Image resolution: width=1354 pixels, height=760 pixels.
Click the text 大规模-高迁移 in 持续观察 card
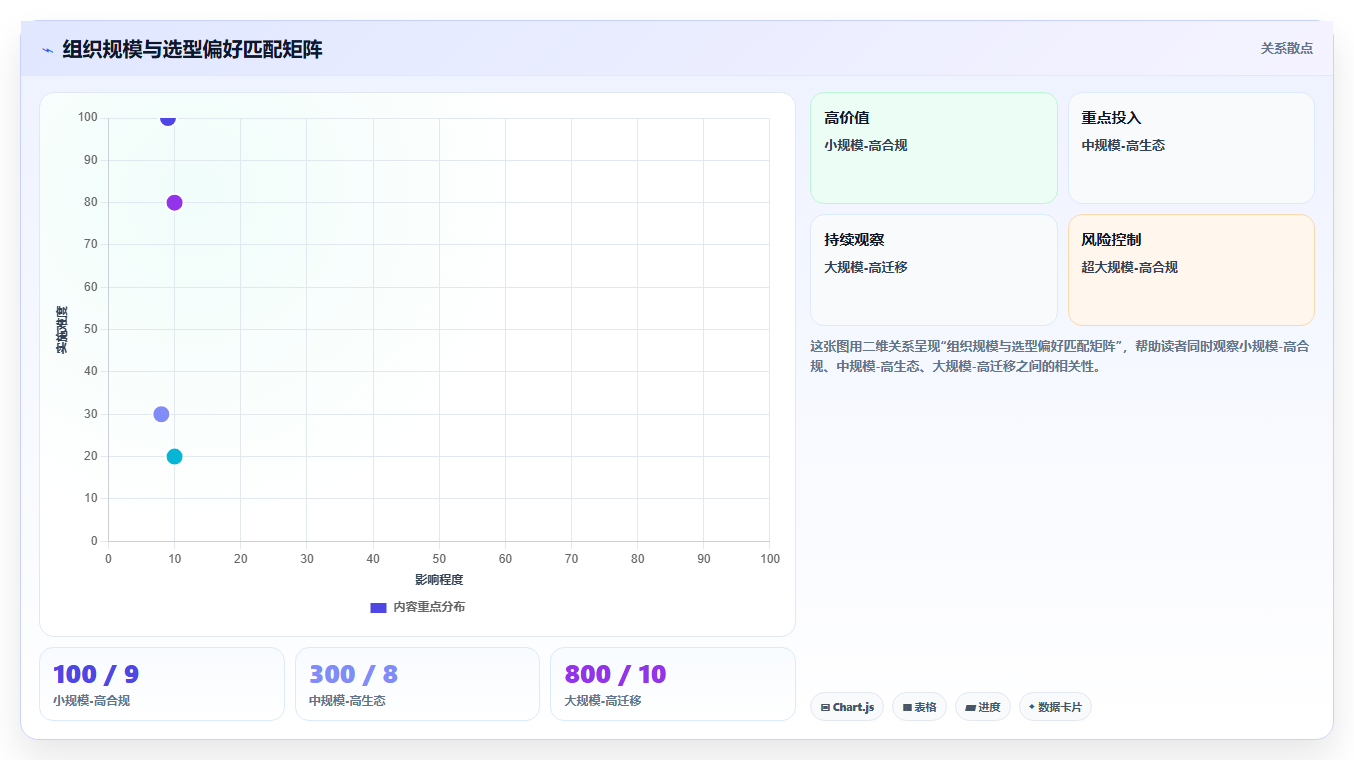coord(866,267)
